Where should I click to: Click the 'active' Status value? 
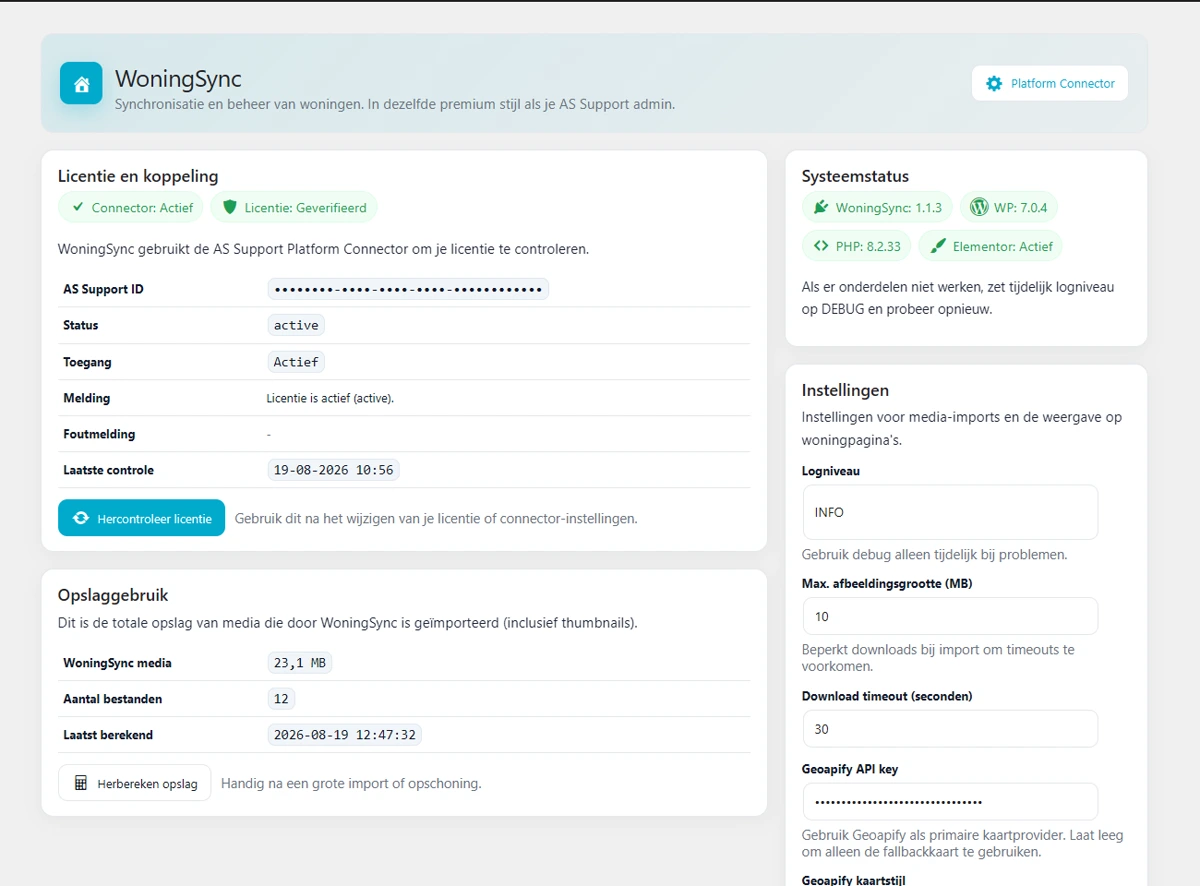pos(296,325)
